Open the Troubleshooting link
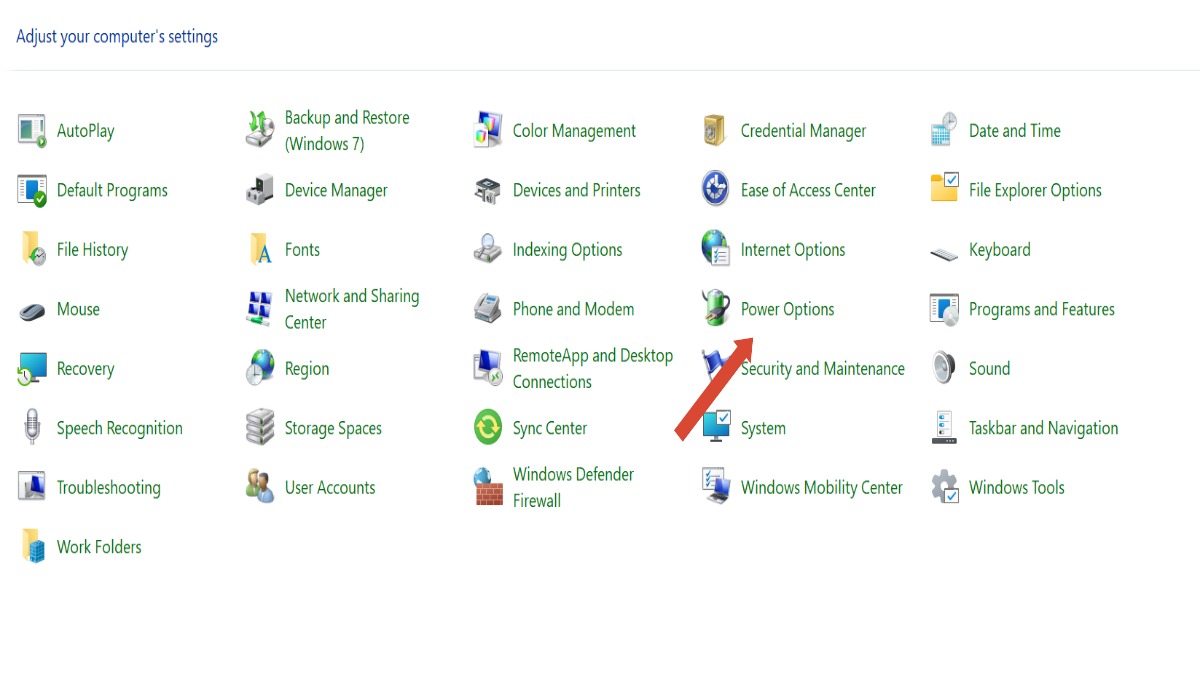 tap(109, 487)
